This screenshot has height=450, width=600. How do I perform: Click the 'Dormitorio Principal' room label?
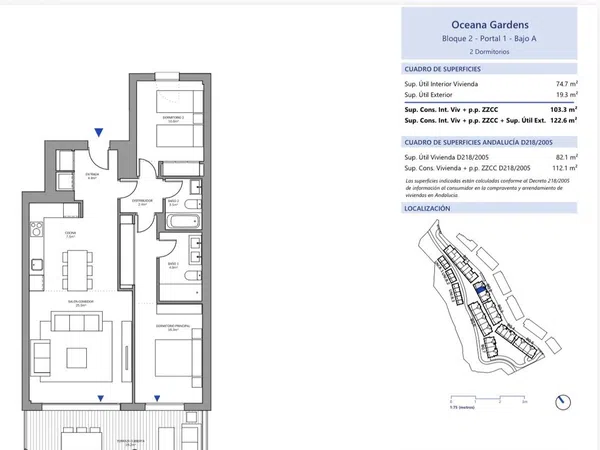pyautogui.click(x=173, y=328)
